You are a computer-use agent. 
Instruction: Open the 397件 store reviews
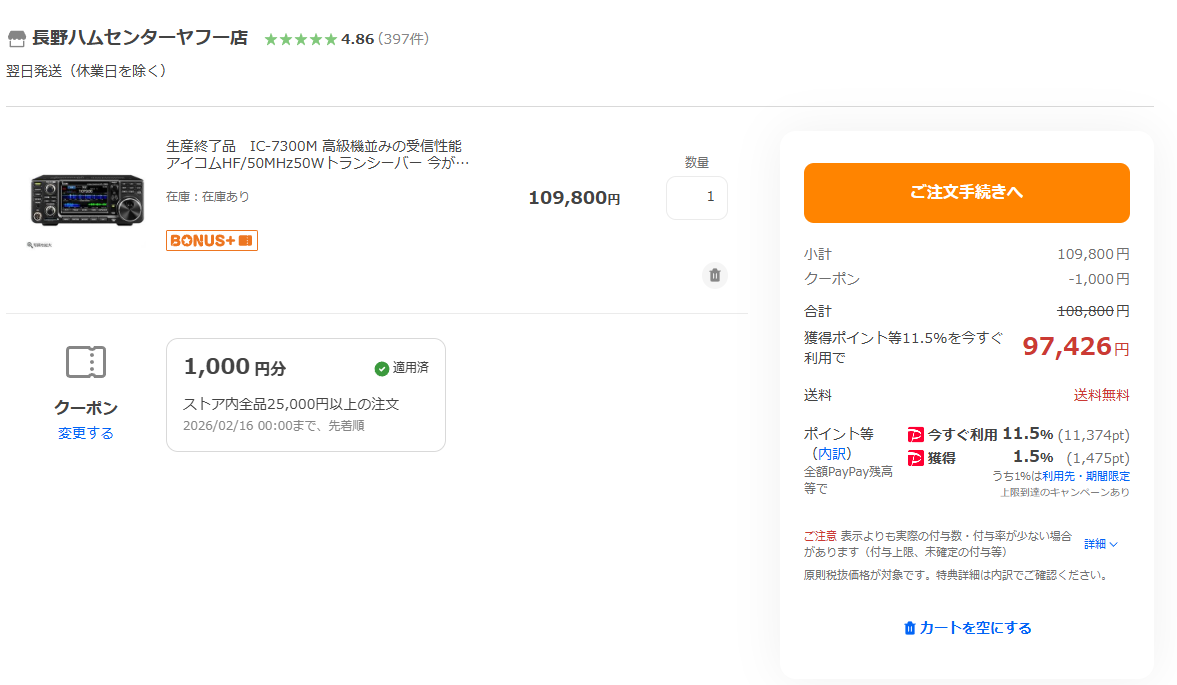tap(403, 39)
